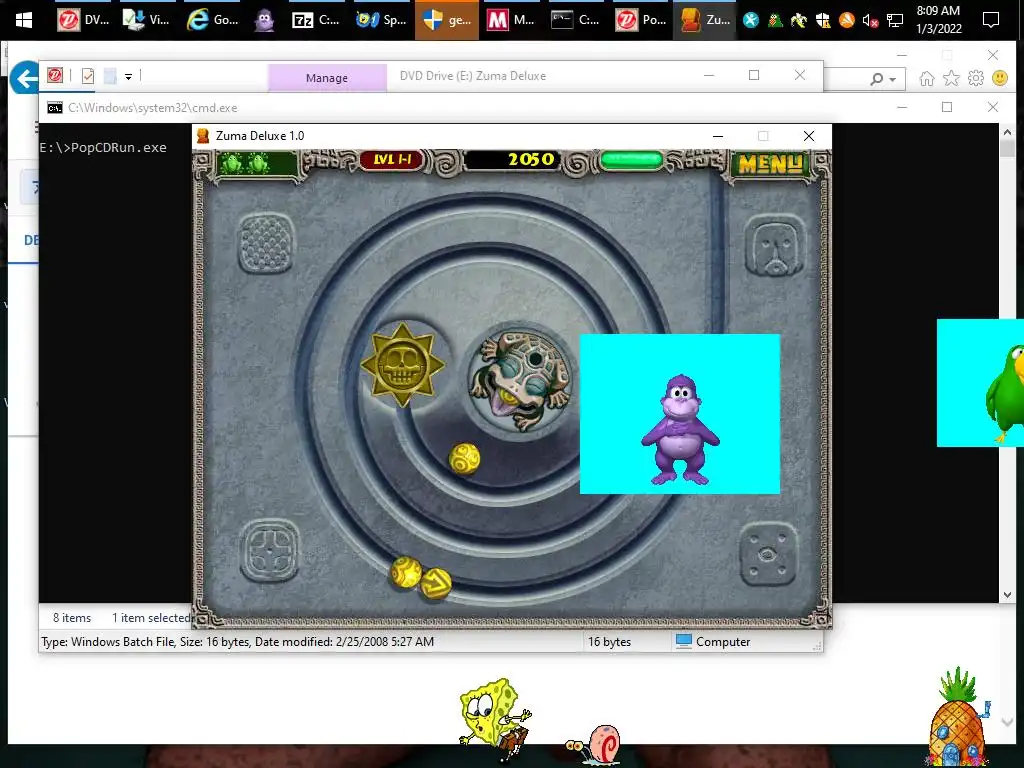Click the Zuma Deluxe window title icon
The image size is (1024, 768).
[x=203, y=136]
